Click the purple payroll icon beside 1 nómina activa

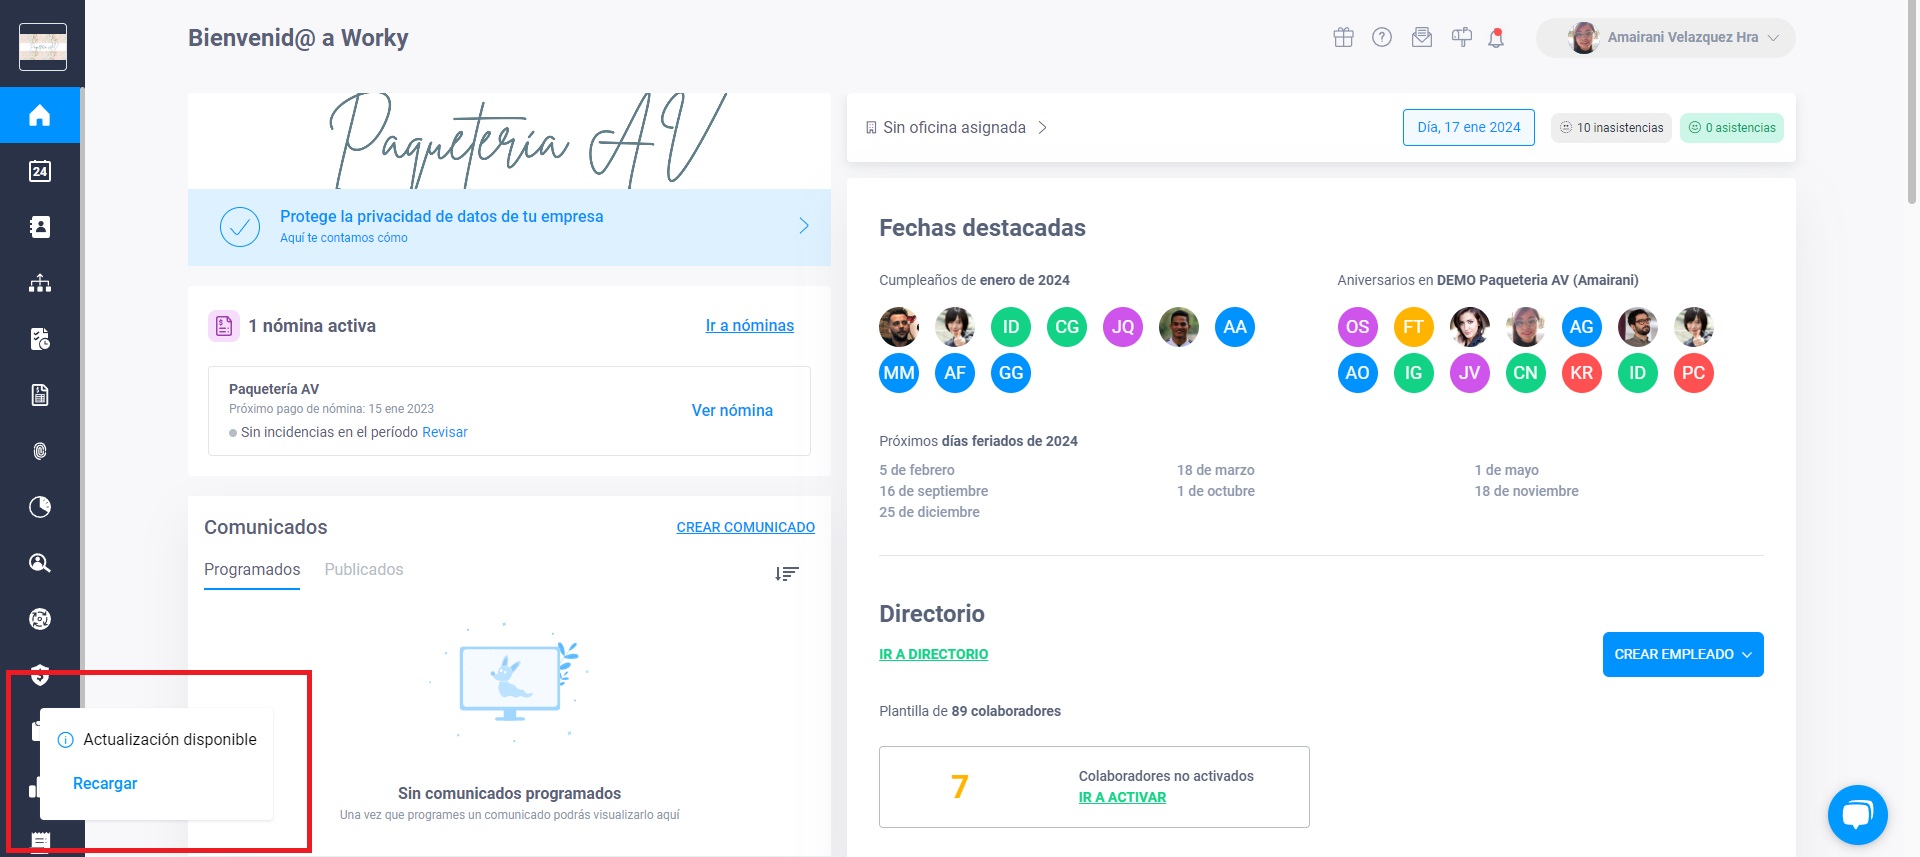click(224, 326)
